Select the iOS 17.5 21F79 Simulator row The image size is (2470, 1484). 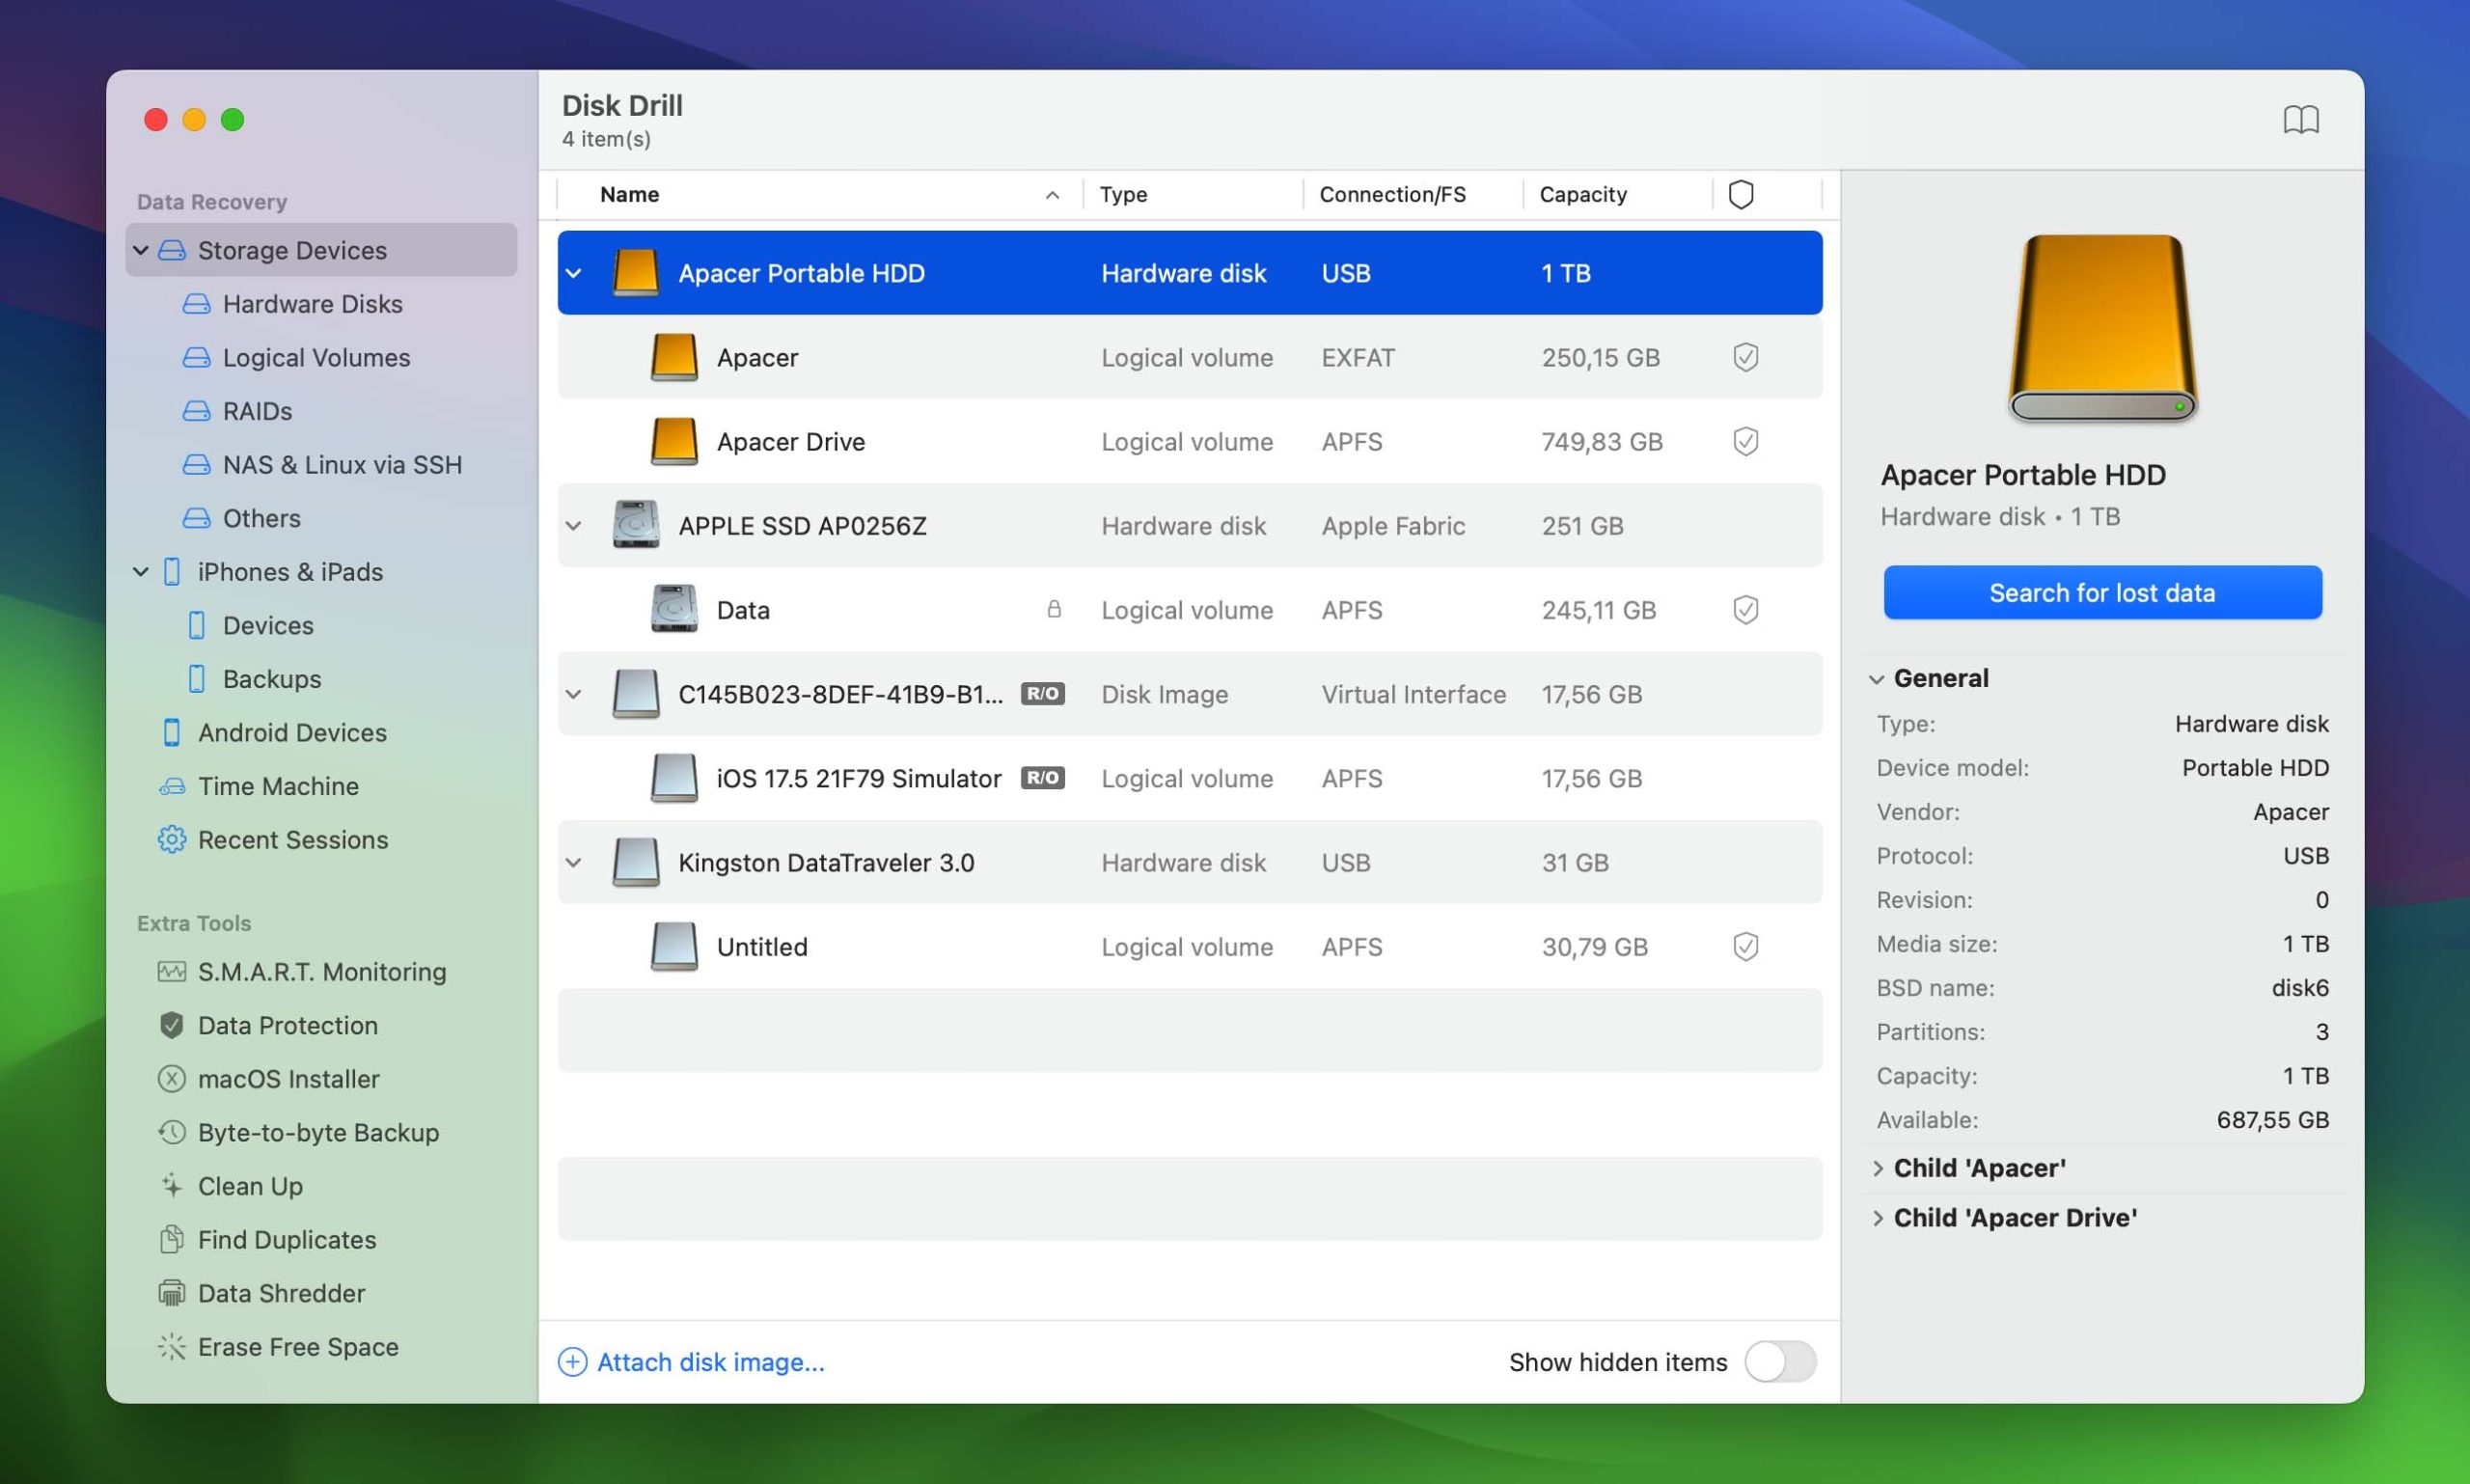point(1190,778)
